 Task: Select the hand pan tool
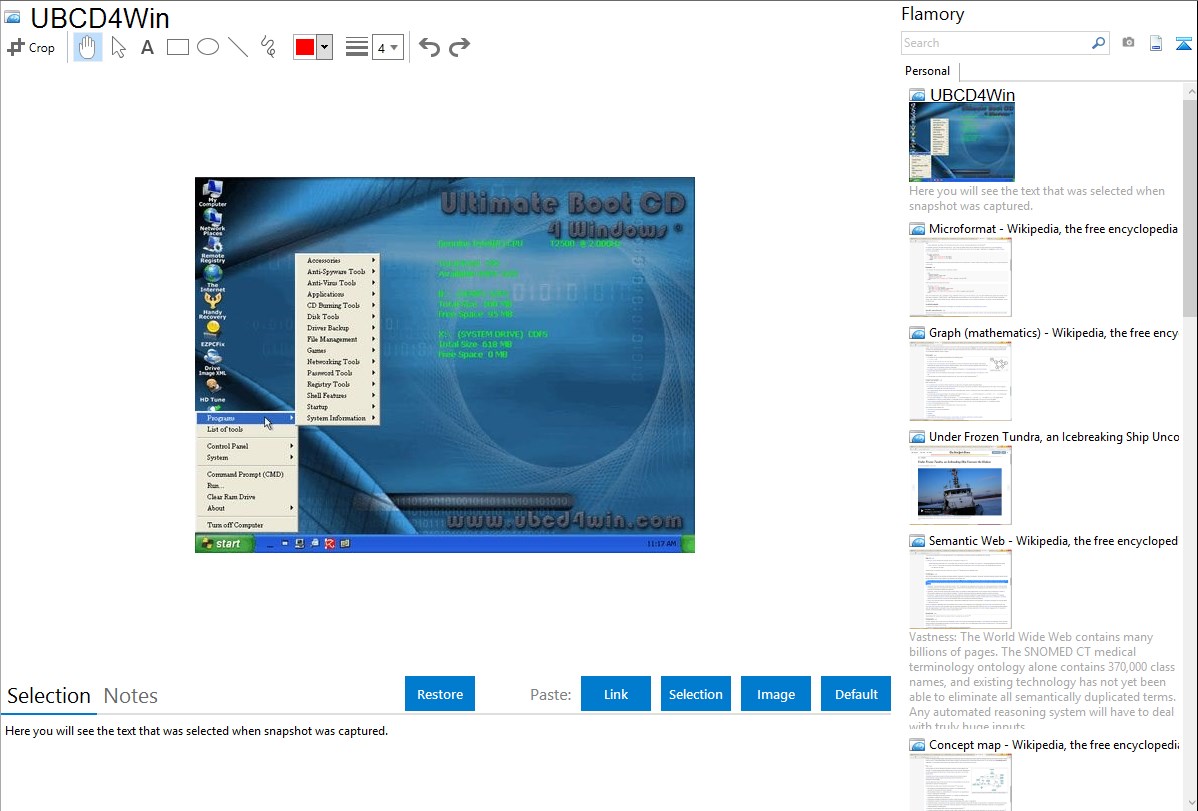tap(87, 47)
